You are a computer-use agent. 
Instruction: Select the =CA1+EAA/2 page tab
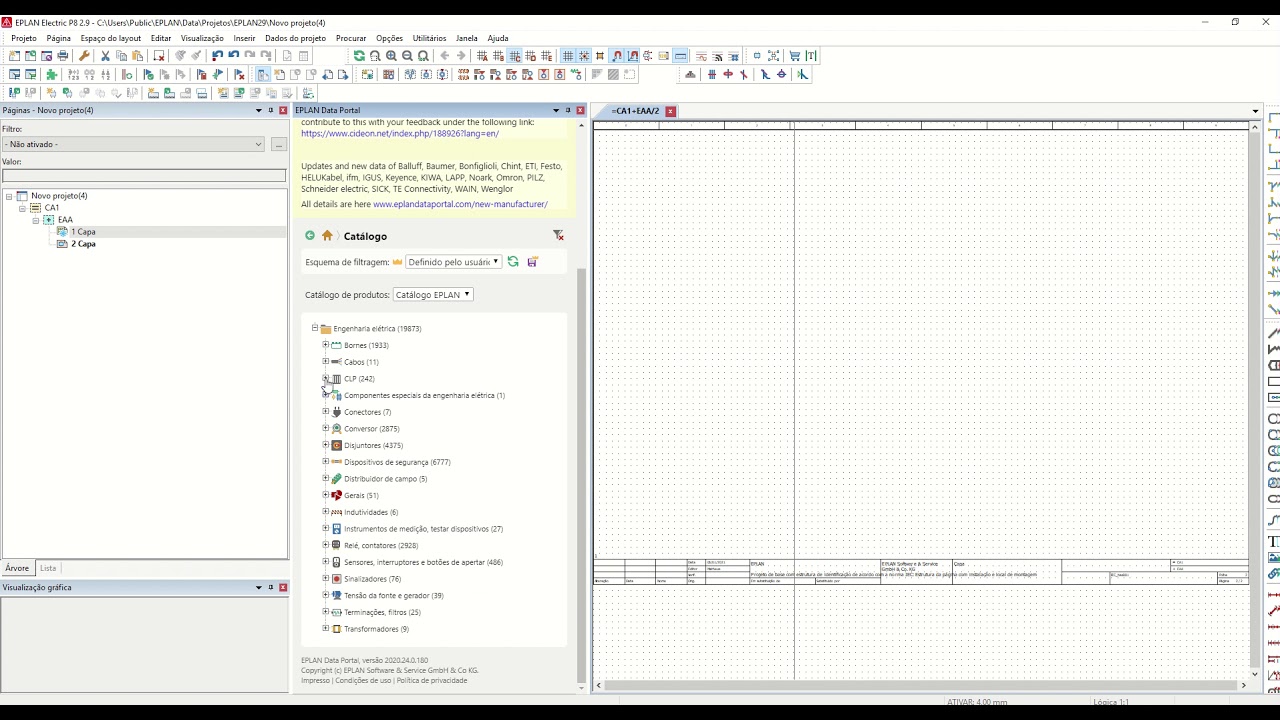[635, 111]
